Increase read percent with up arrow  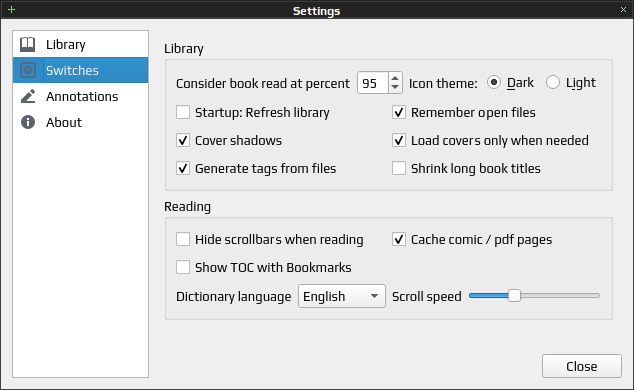tap(395, 78)
